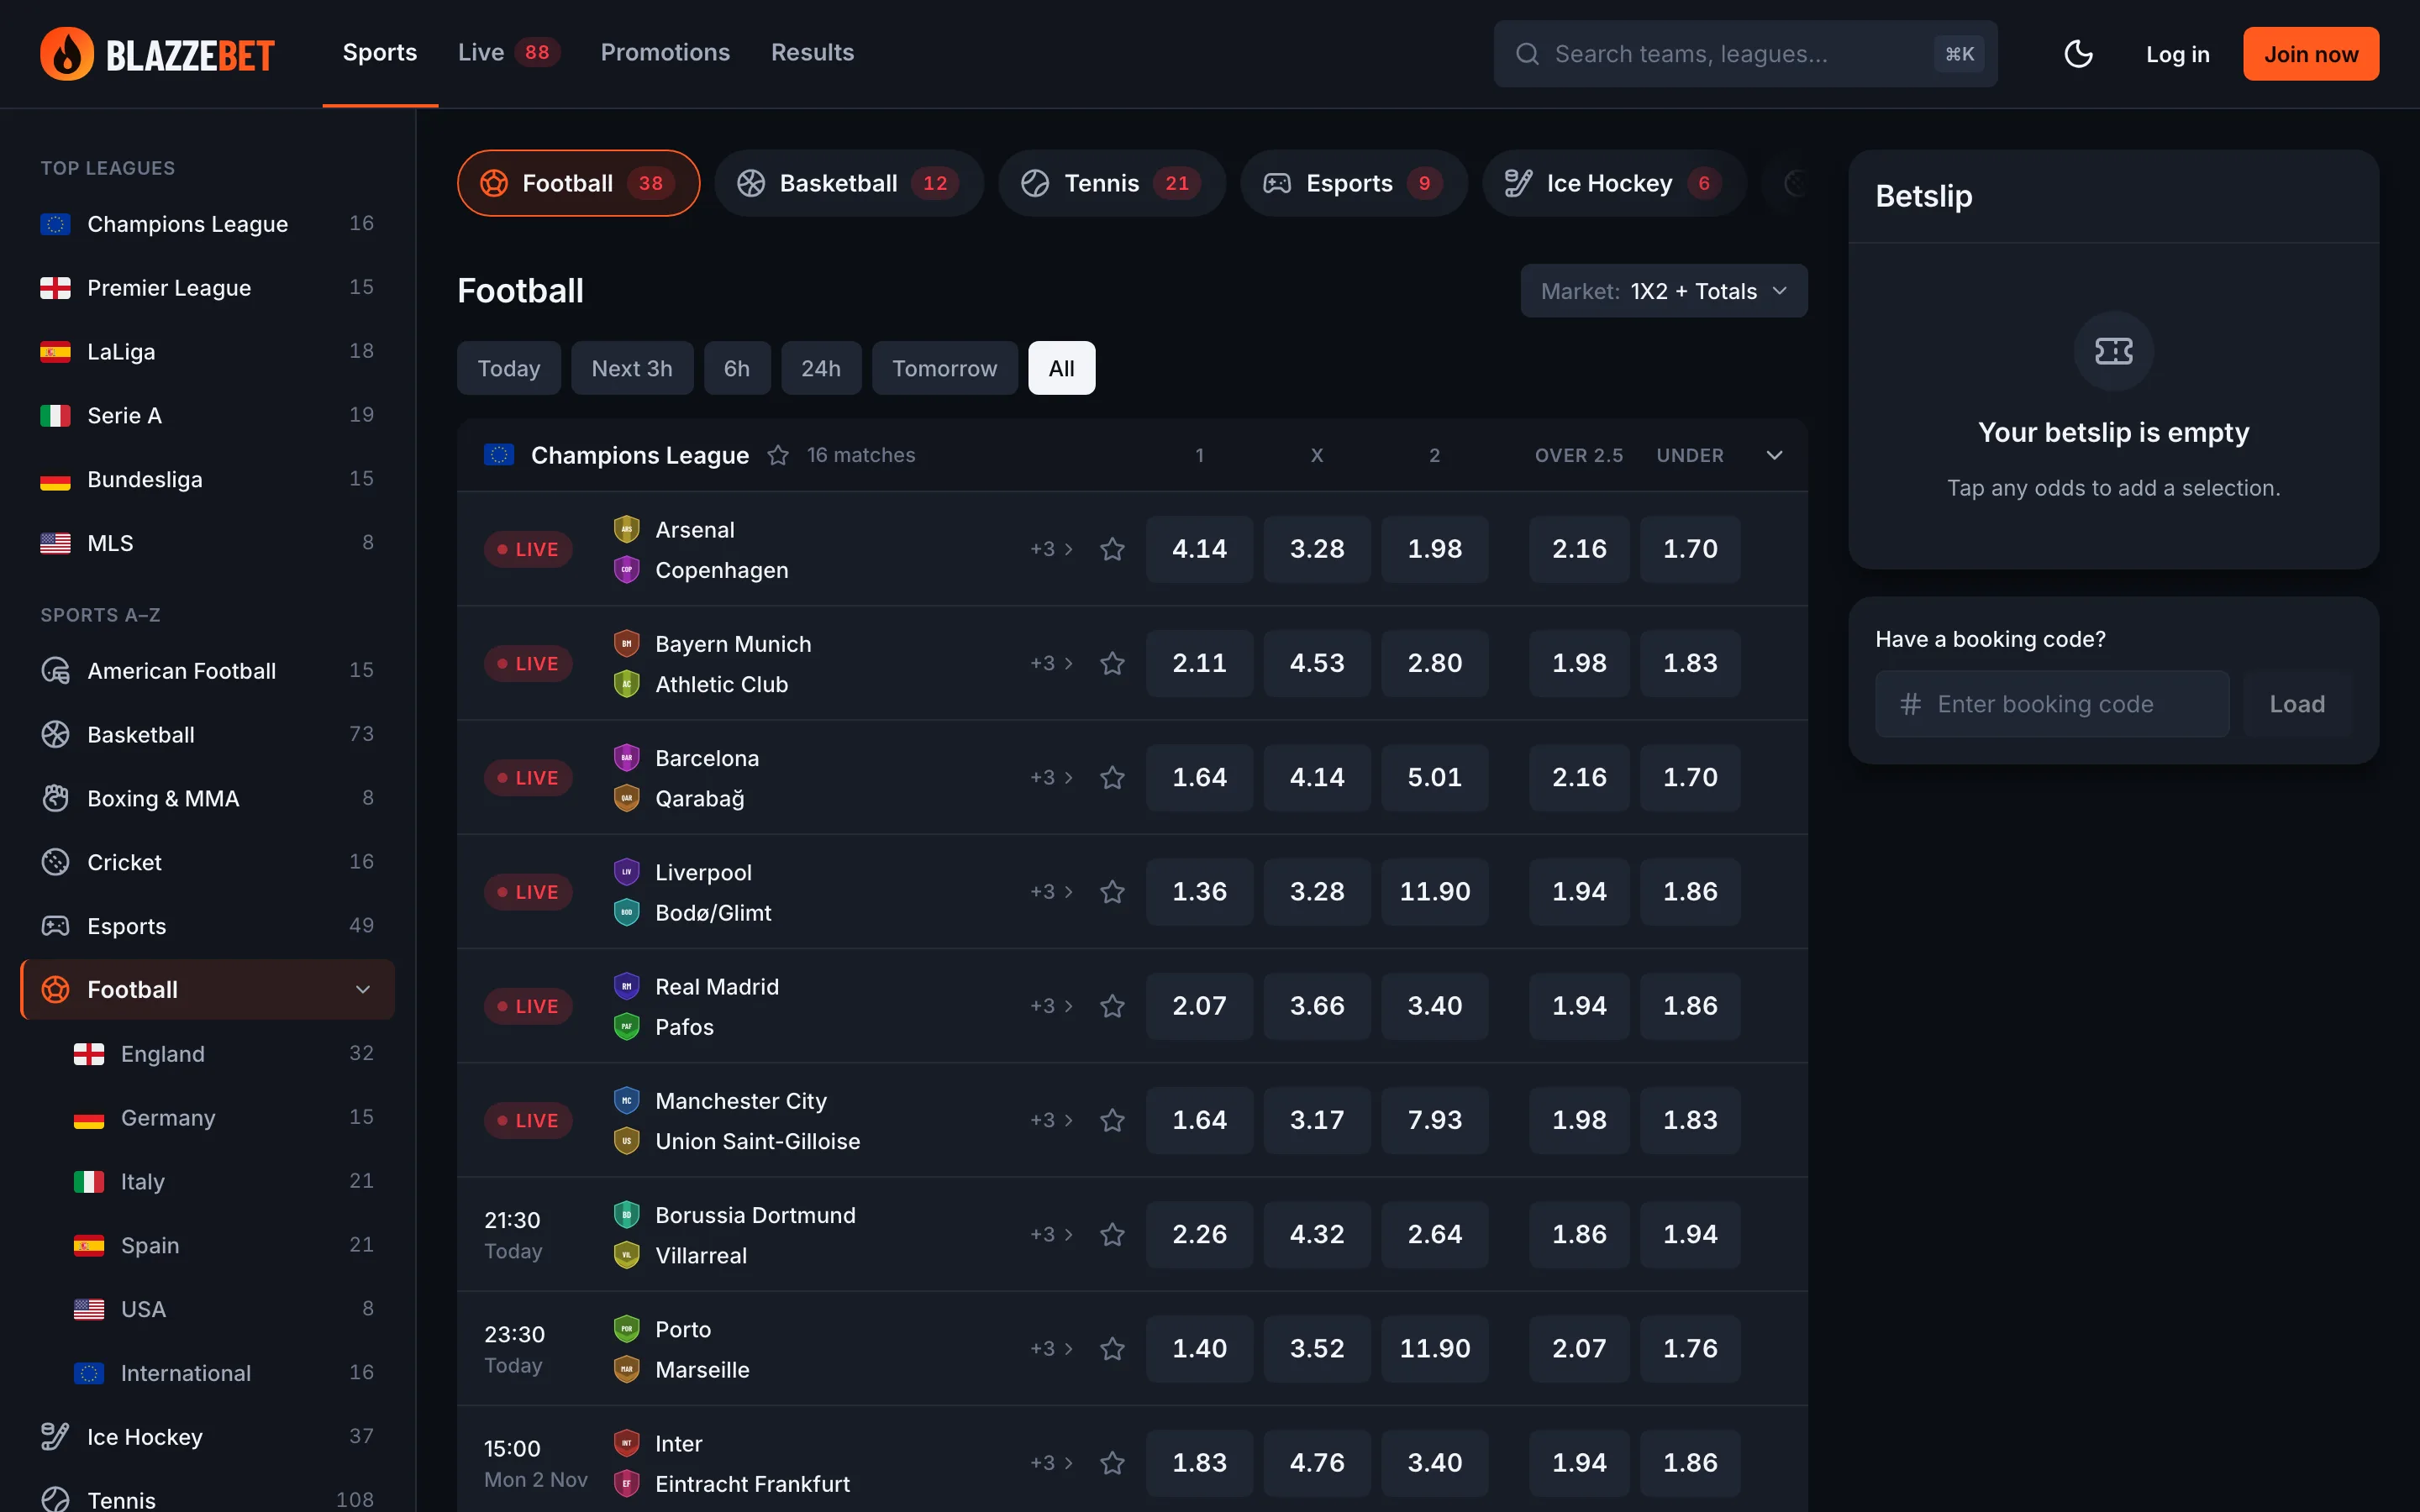Image resolution: width=2420 pixels, height=1512 pixels.
Task: Favorite the Champions League with its star
Action: point(778,455)
